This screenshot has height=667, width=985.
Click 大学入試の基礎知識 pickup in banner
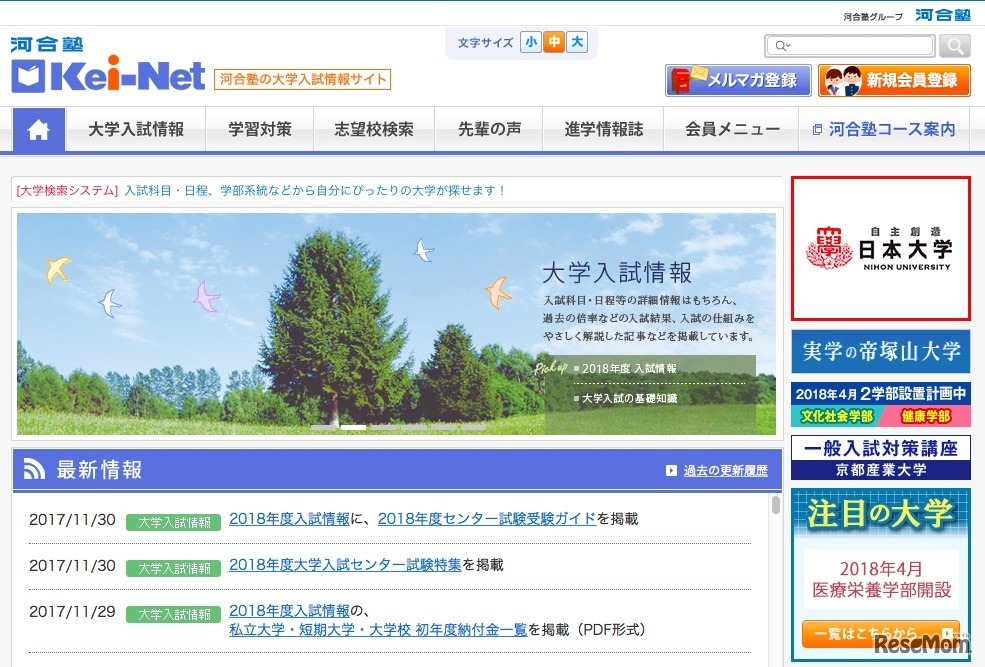tap(629, 398)
